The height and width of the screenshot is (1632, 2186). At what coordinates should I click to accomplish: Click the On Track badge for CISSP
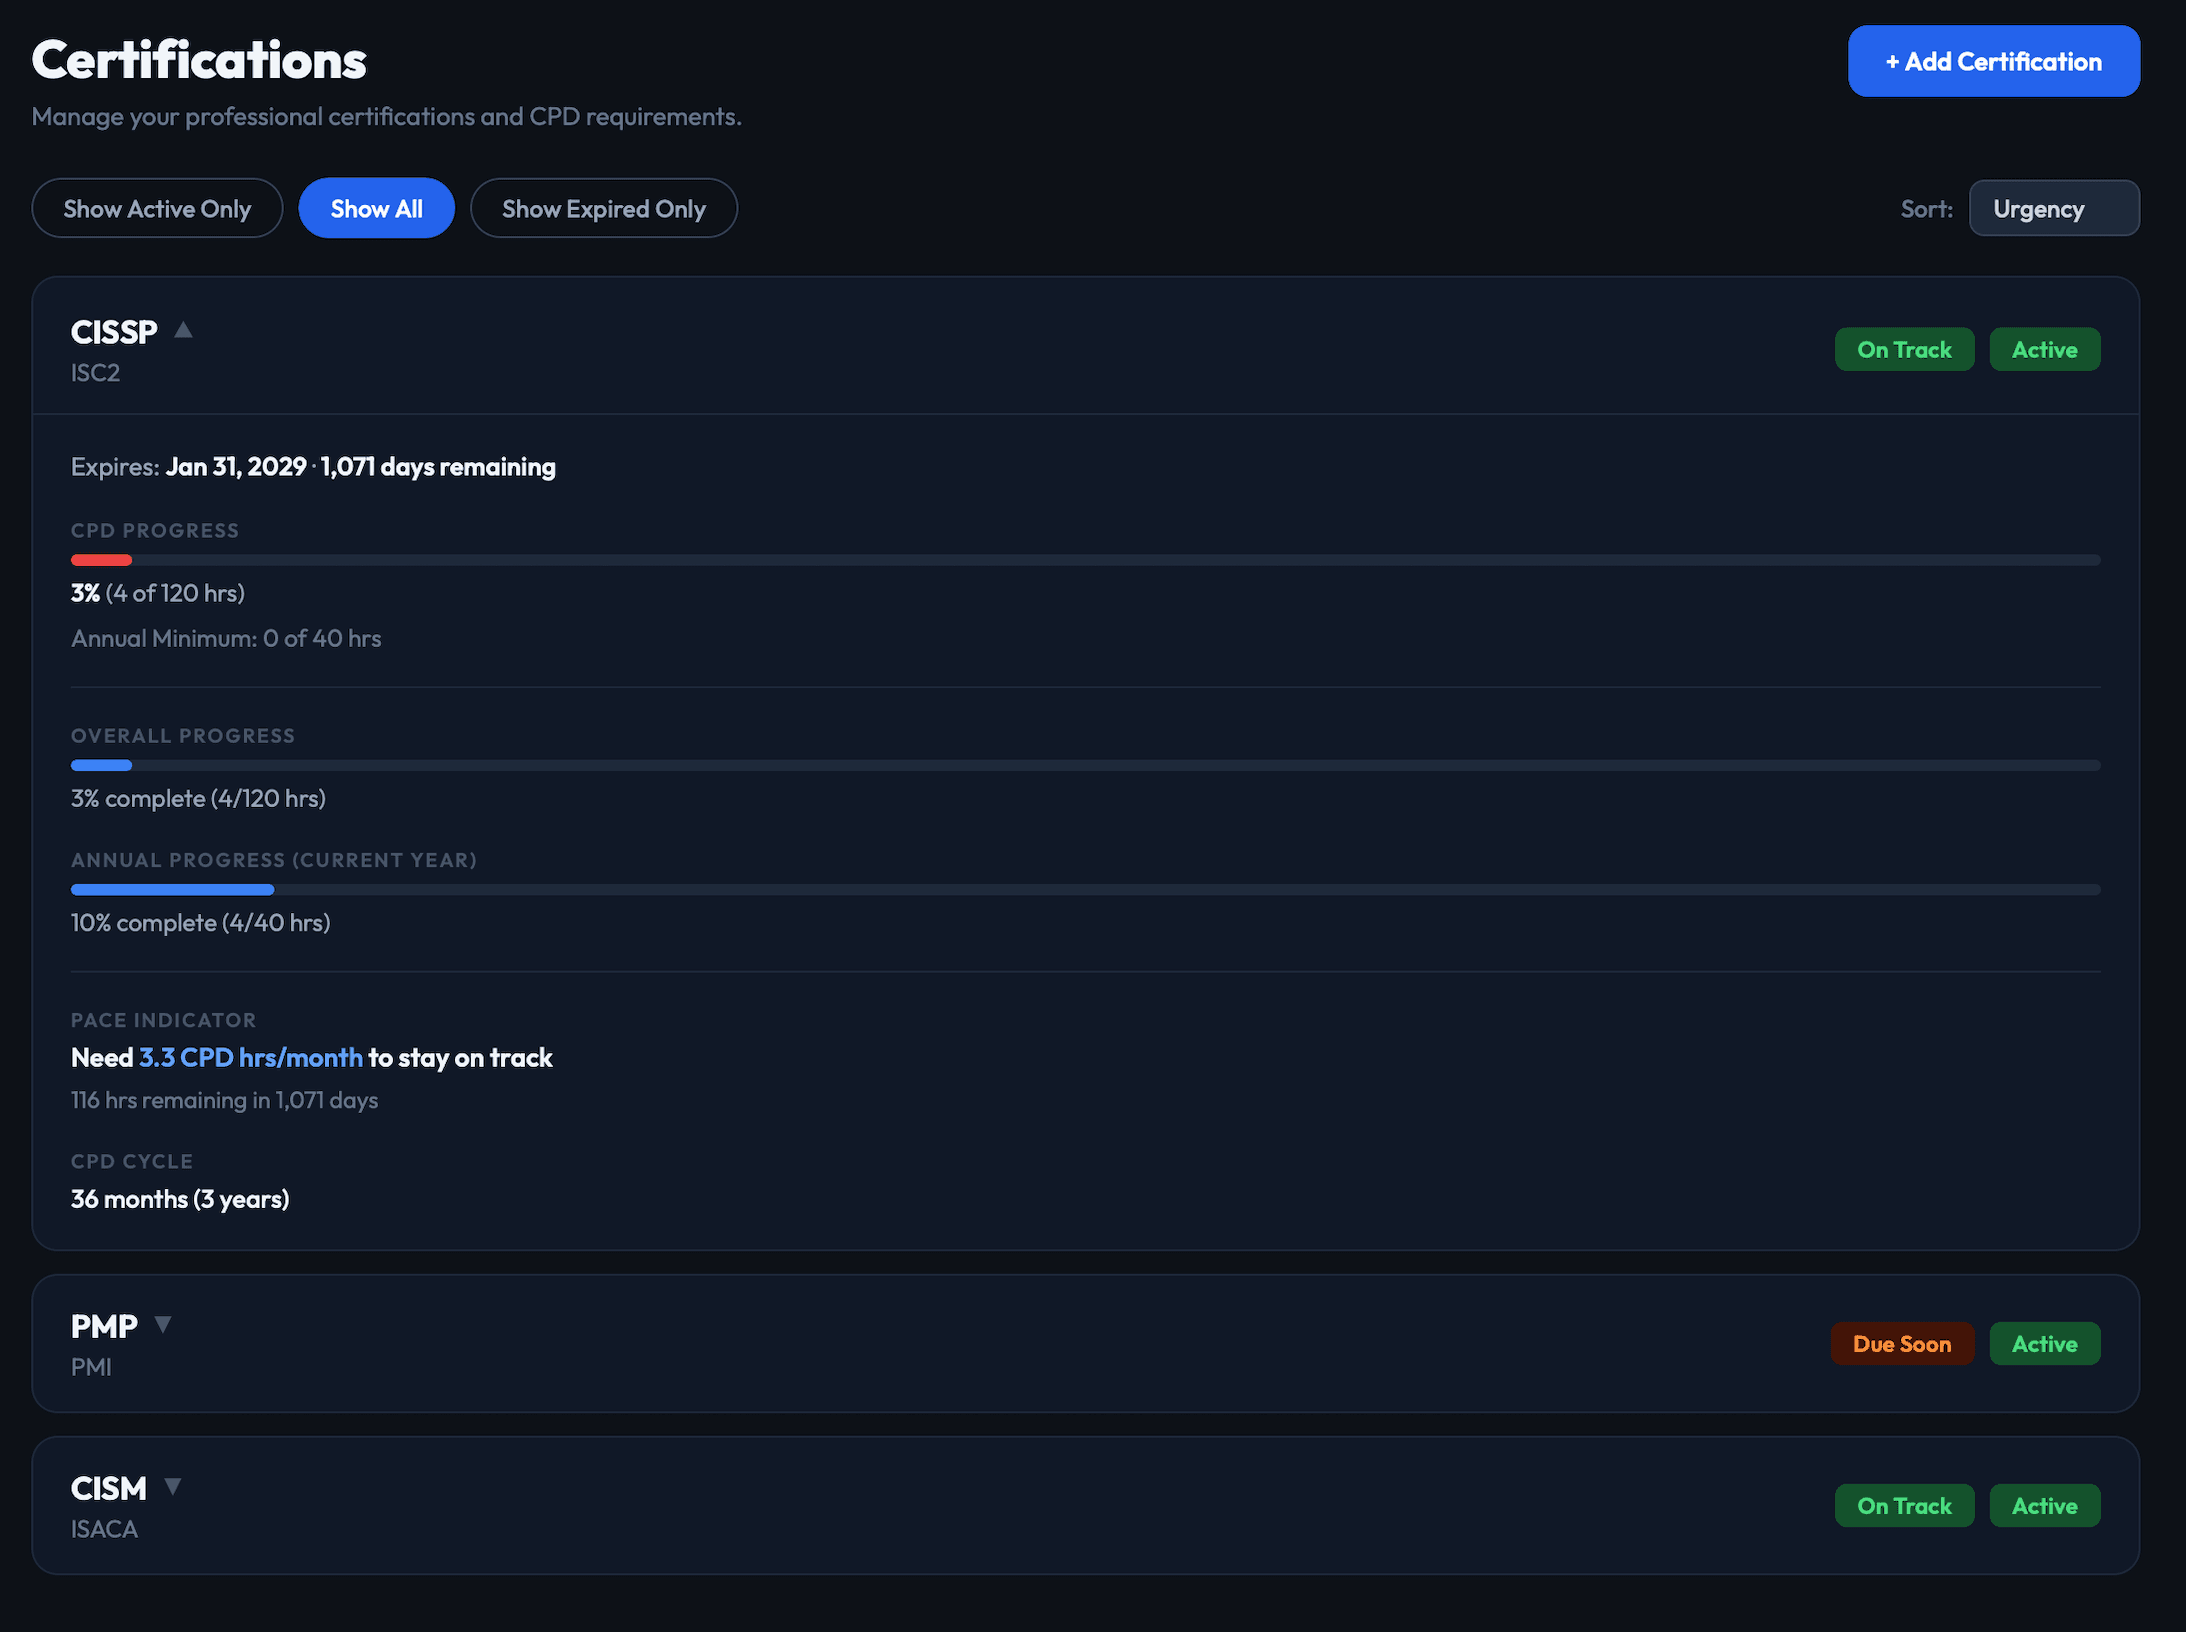[1904, 349]
